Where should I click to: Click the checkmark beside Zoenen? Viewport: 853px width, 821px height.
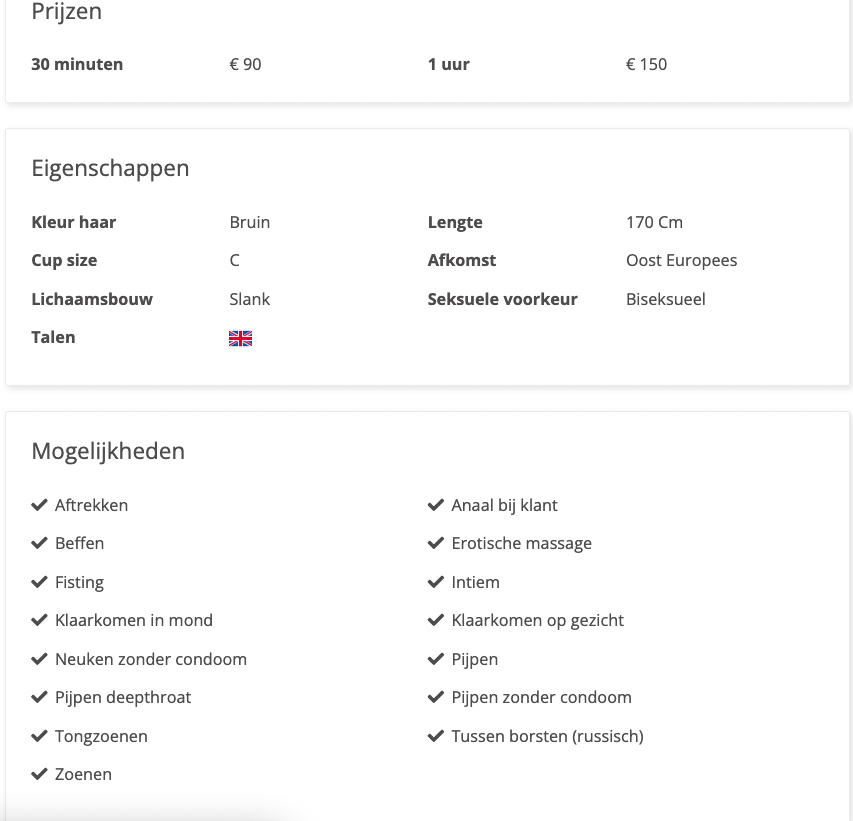pos(39,774)
